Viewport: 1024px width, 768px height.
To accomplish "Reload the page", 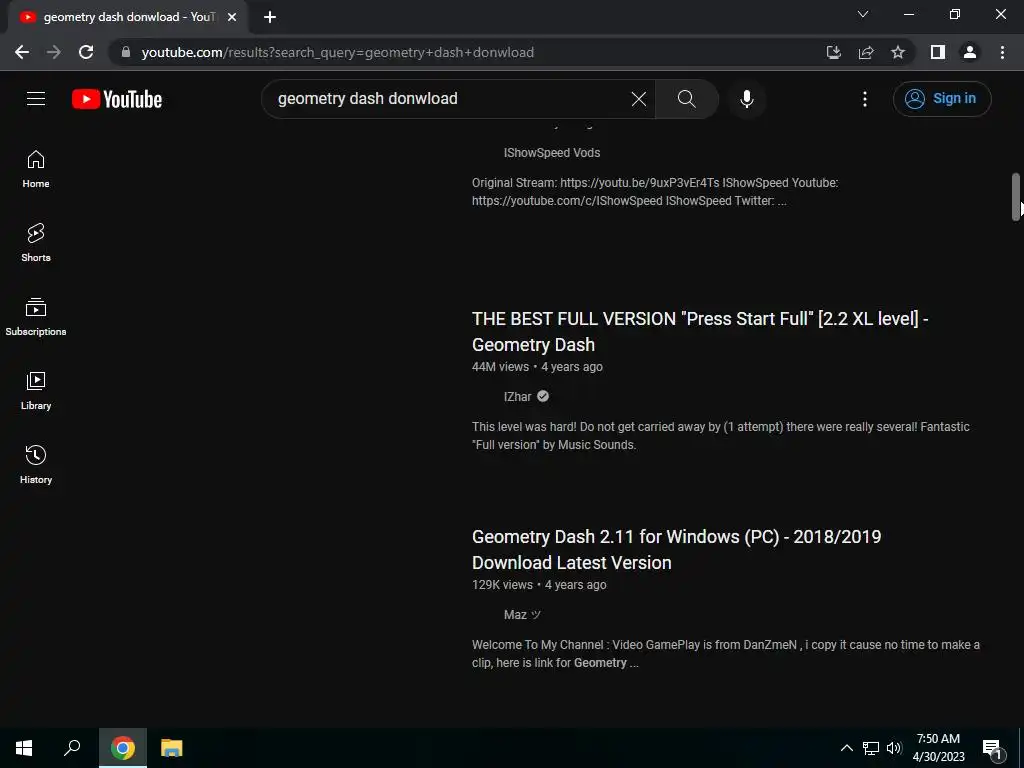I will pyautogui.click(x=86, y=52).
